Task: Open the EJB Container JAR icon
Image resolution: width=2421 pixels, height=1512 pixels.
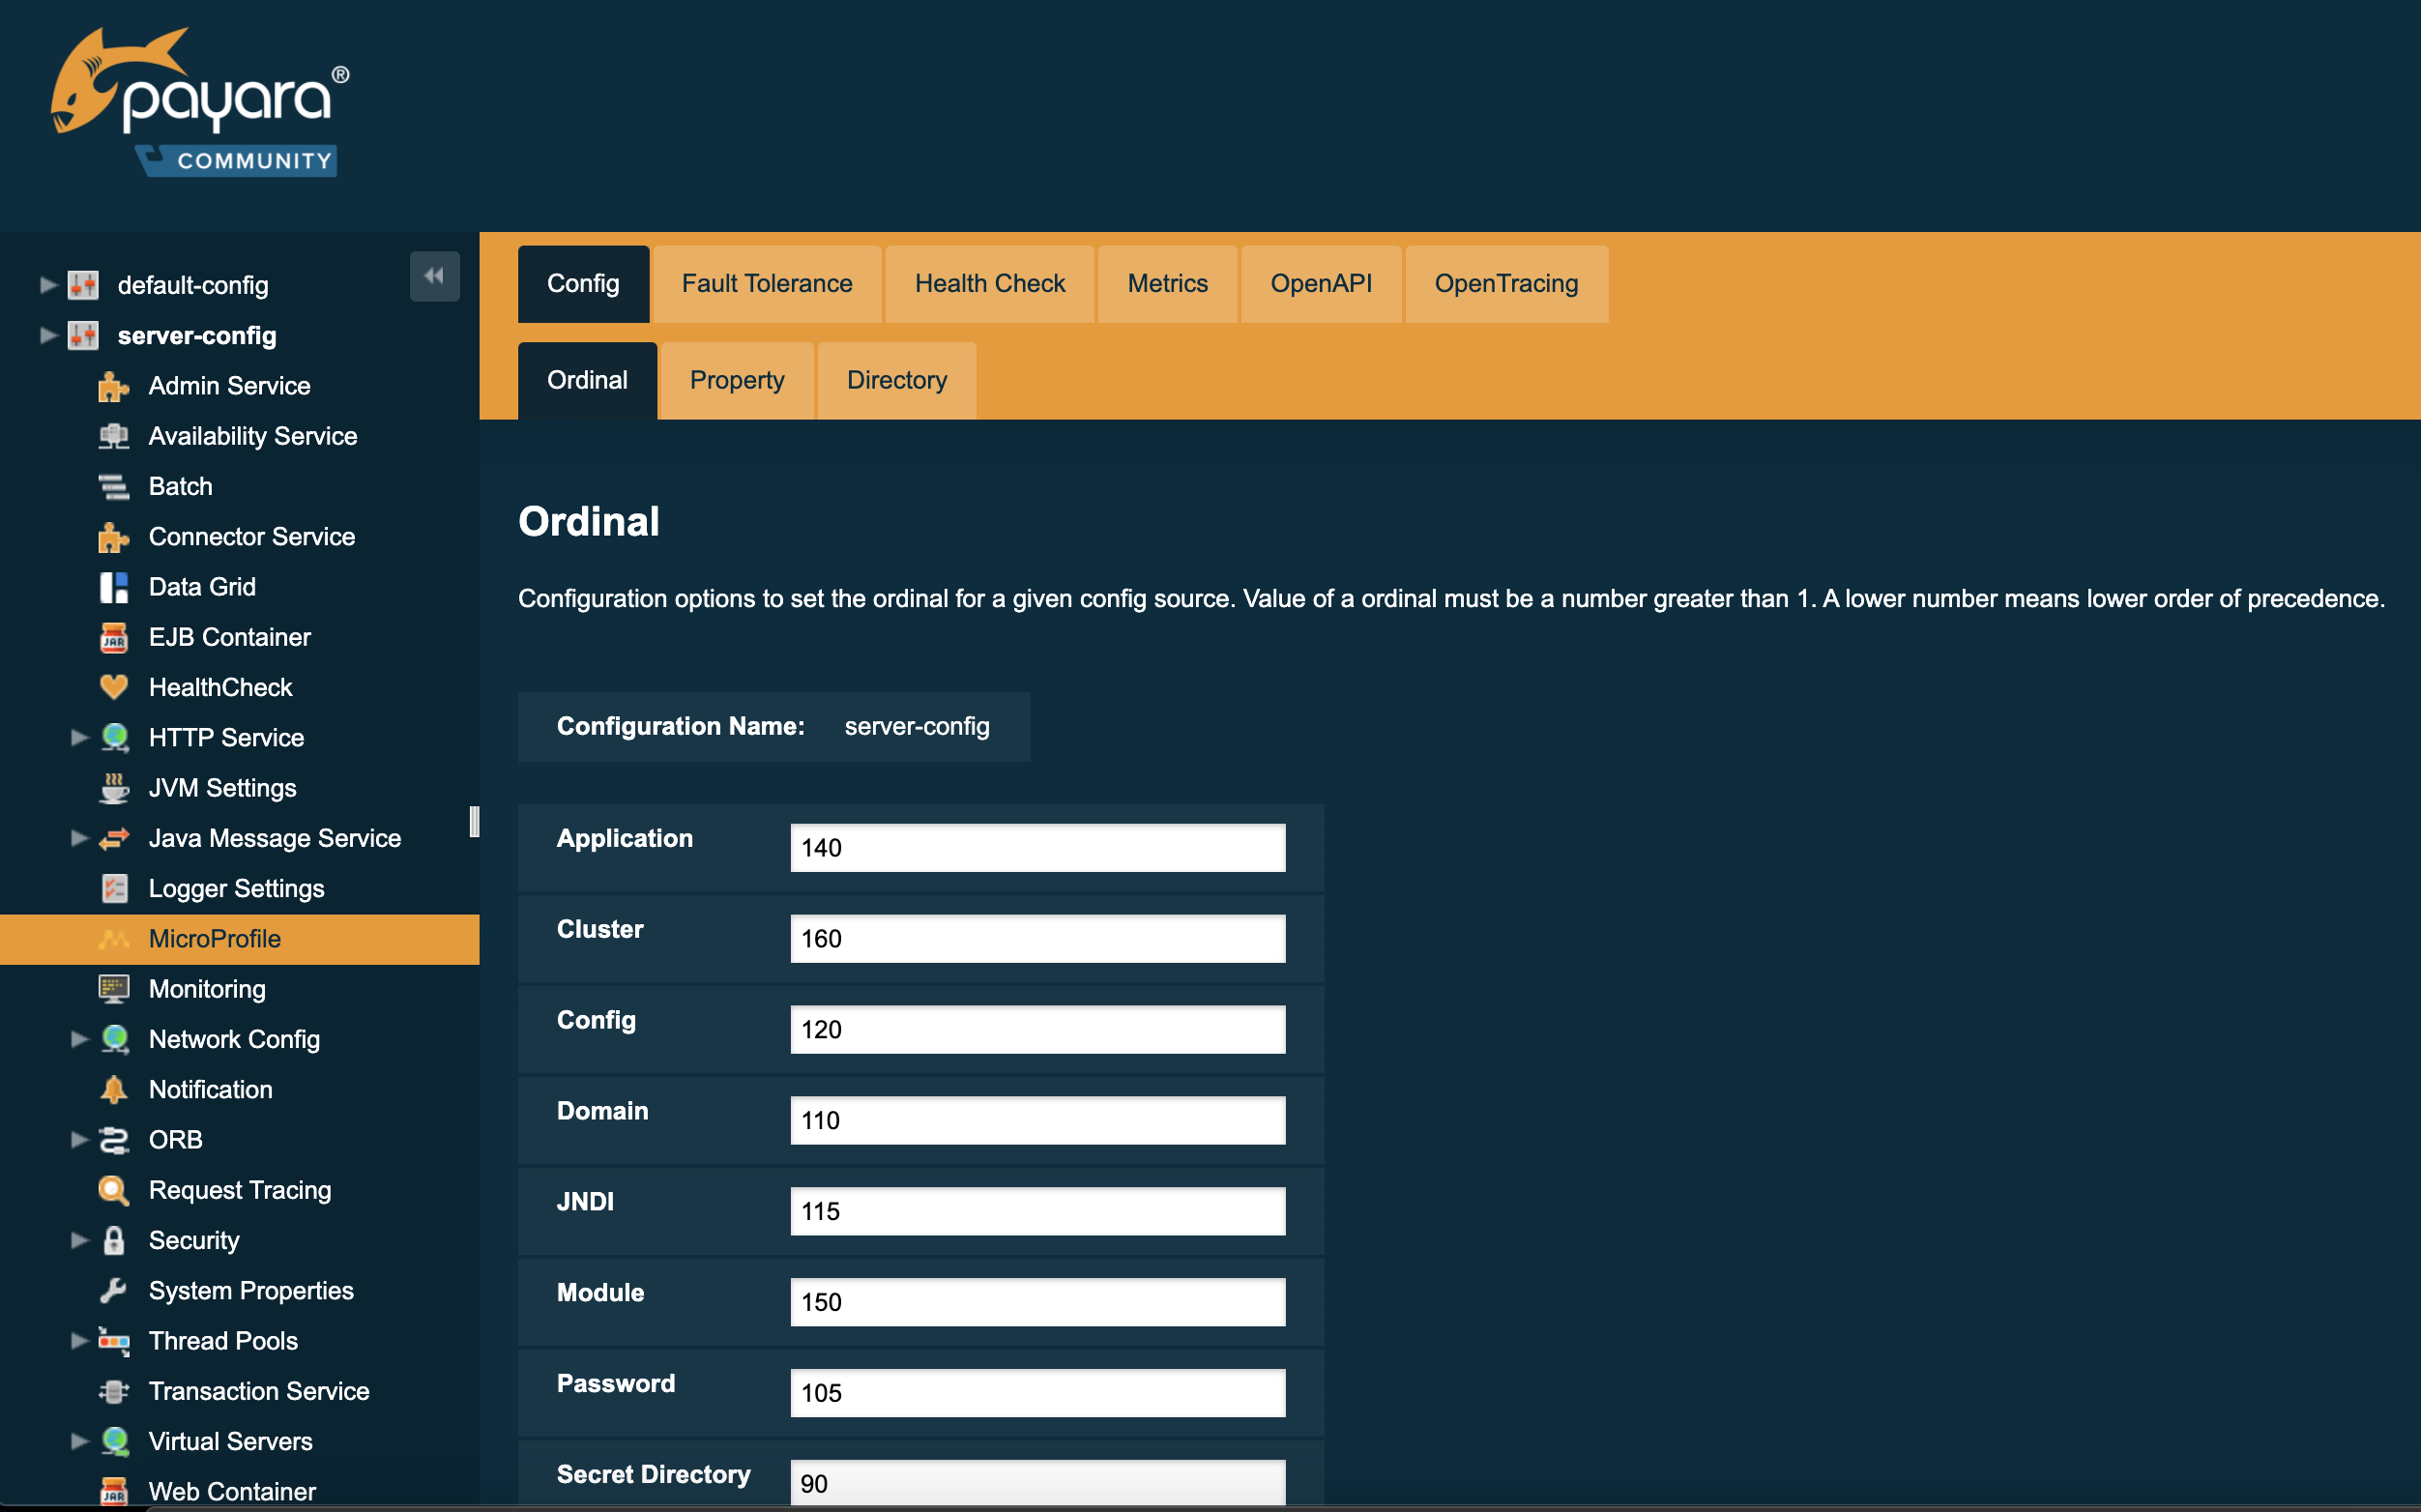Action: [x=113, y=637]
